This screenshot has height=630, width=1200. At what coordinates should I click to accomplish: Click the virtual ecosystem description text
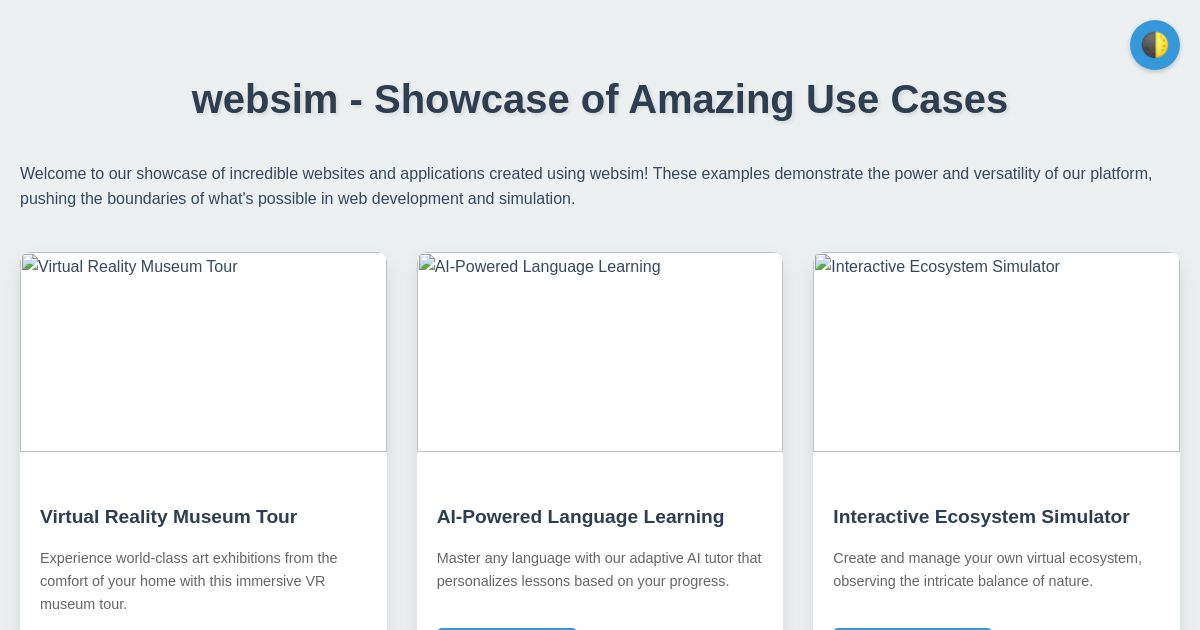(x=987, y=570)
